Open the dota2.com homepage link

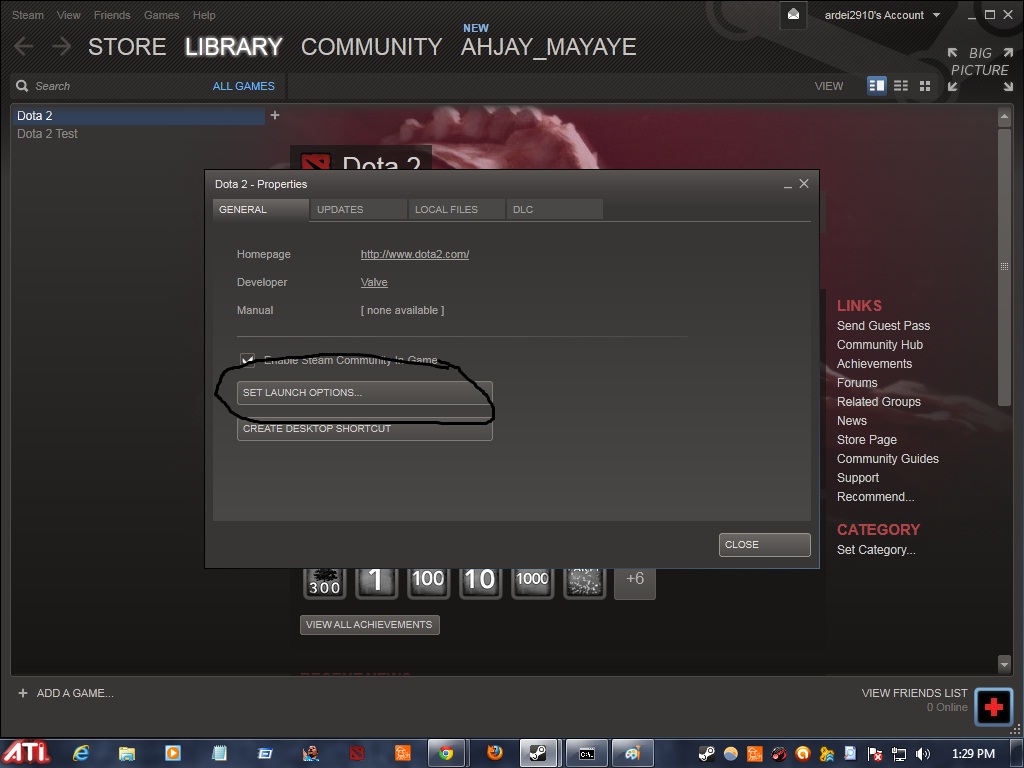[x=415, y=254]
